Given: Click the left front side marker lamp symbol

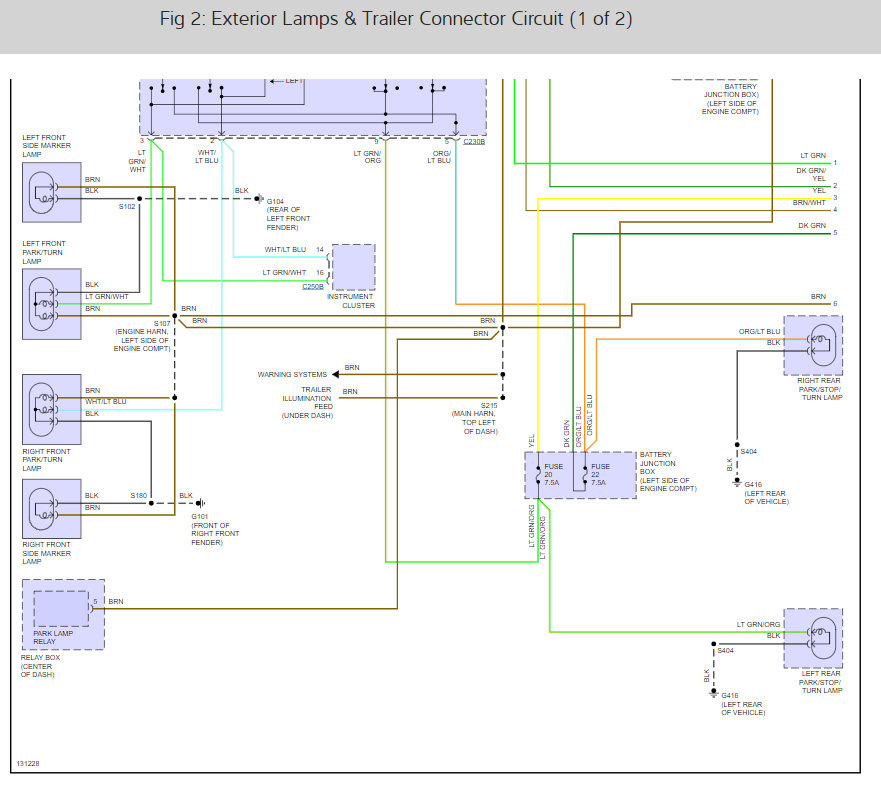Looking at the screenshot, I should click(x=52, y=192).
